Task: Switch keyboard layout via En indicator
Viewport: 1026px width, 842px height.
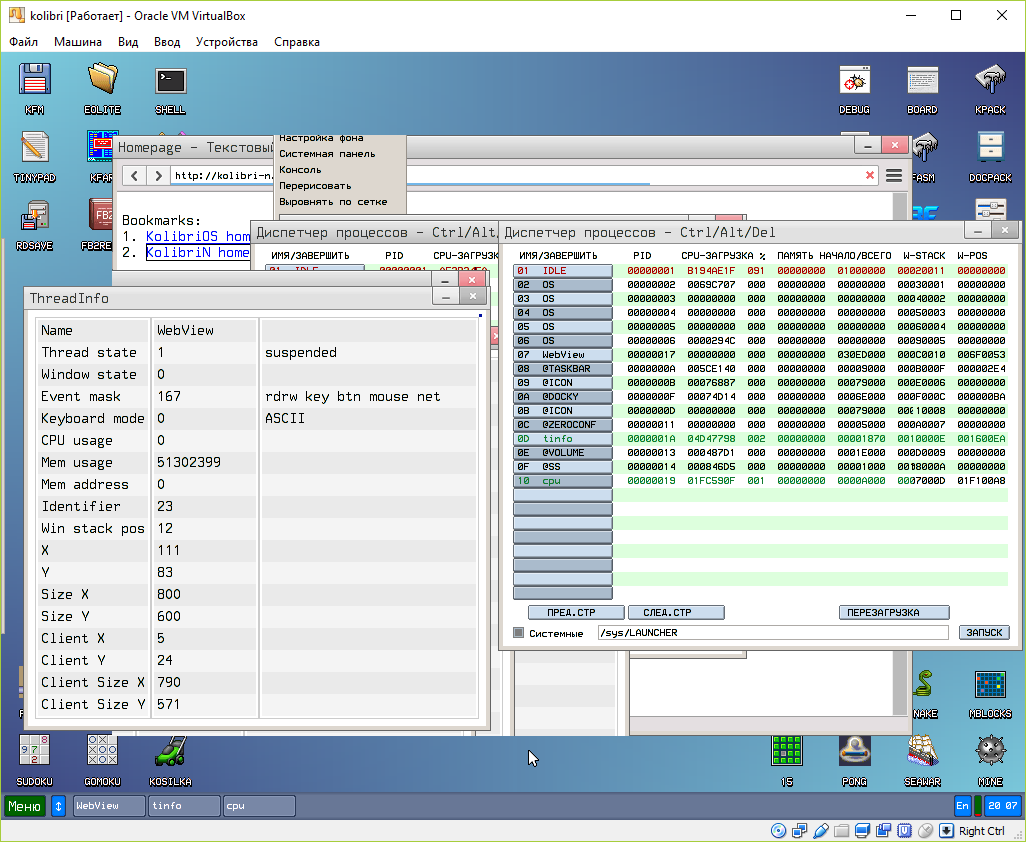Action: click(963, 806)
